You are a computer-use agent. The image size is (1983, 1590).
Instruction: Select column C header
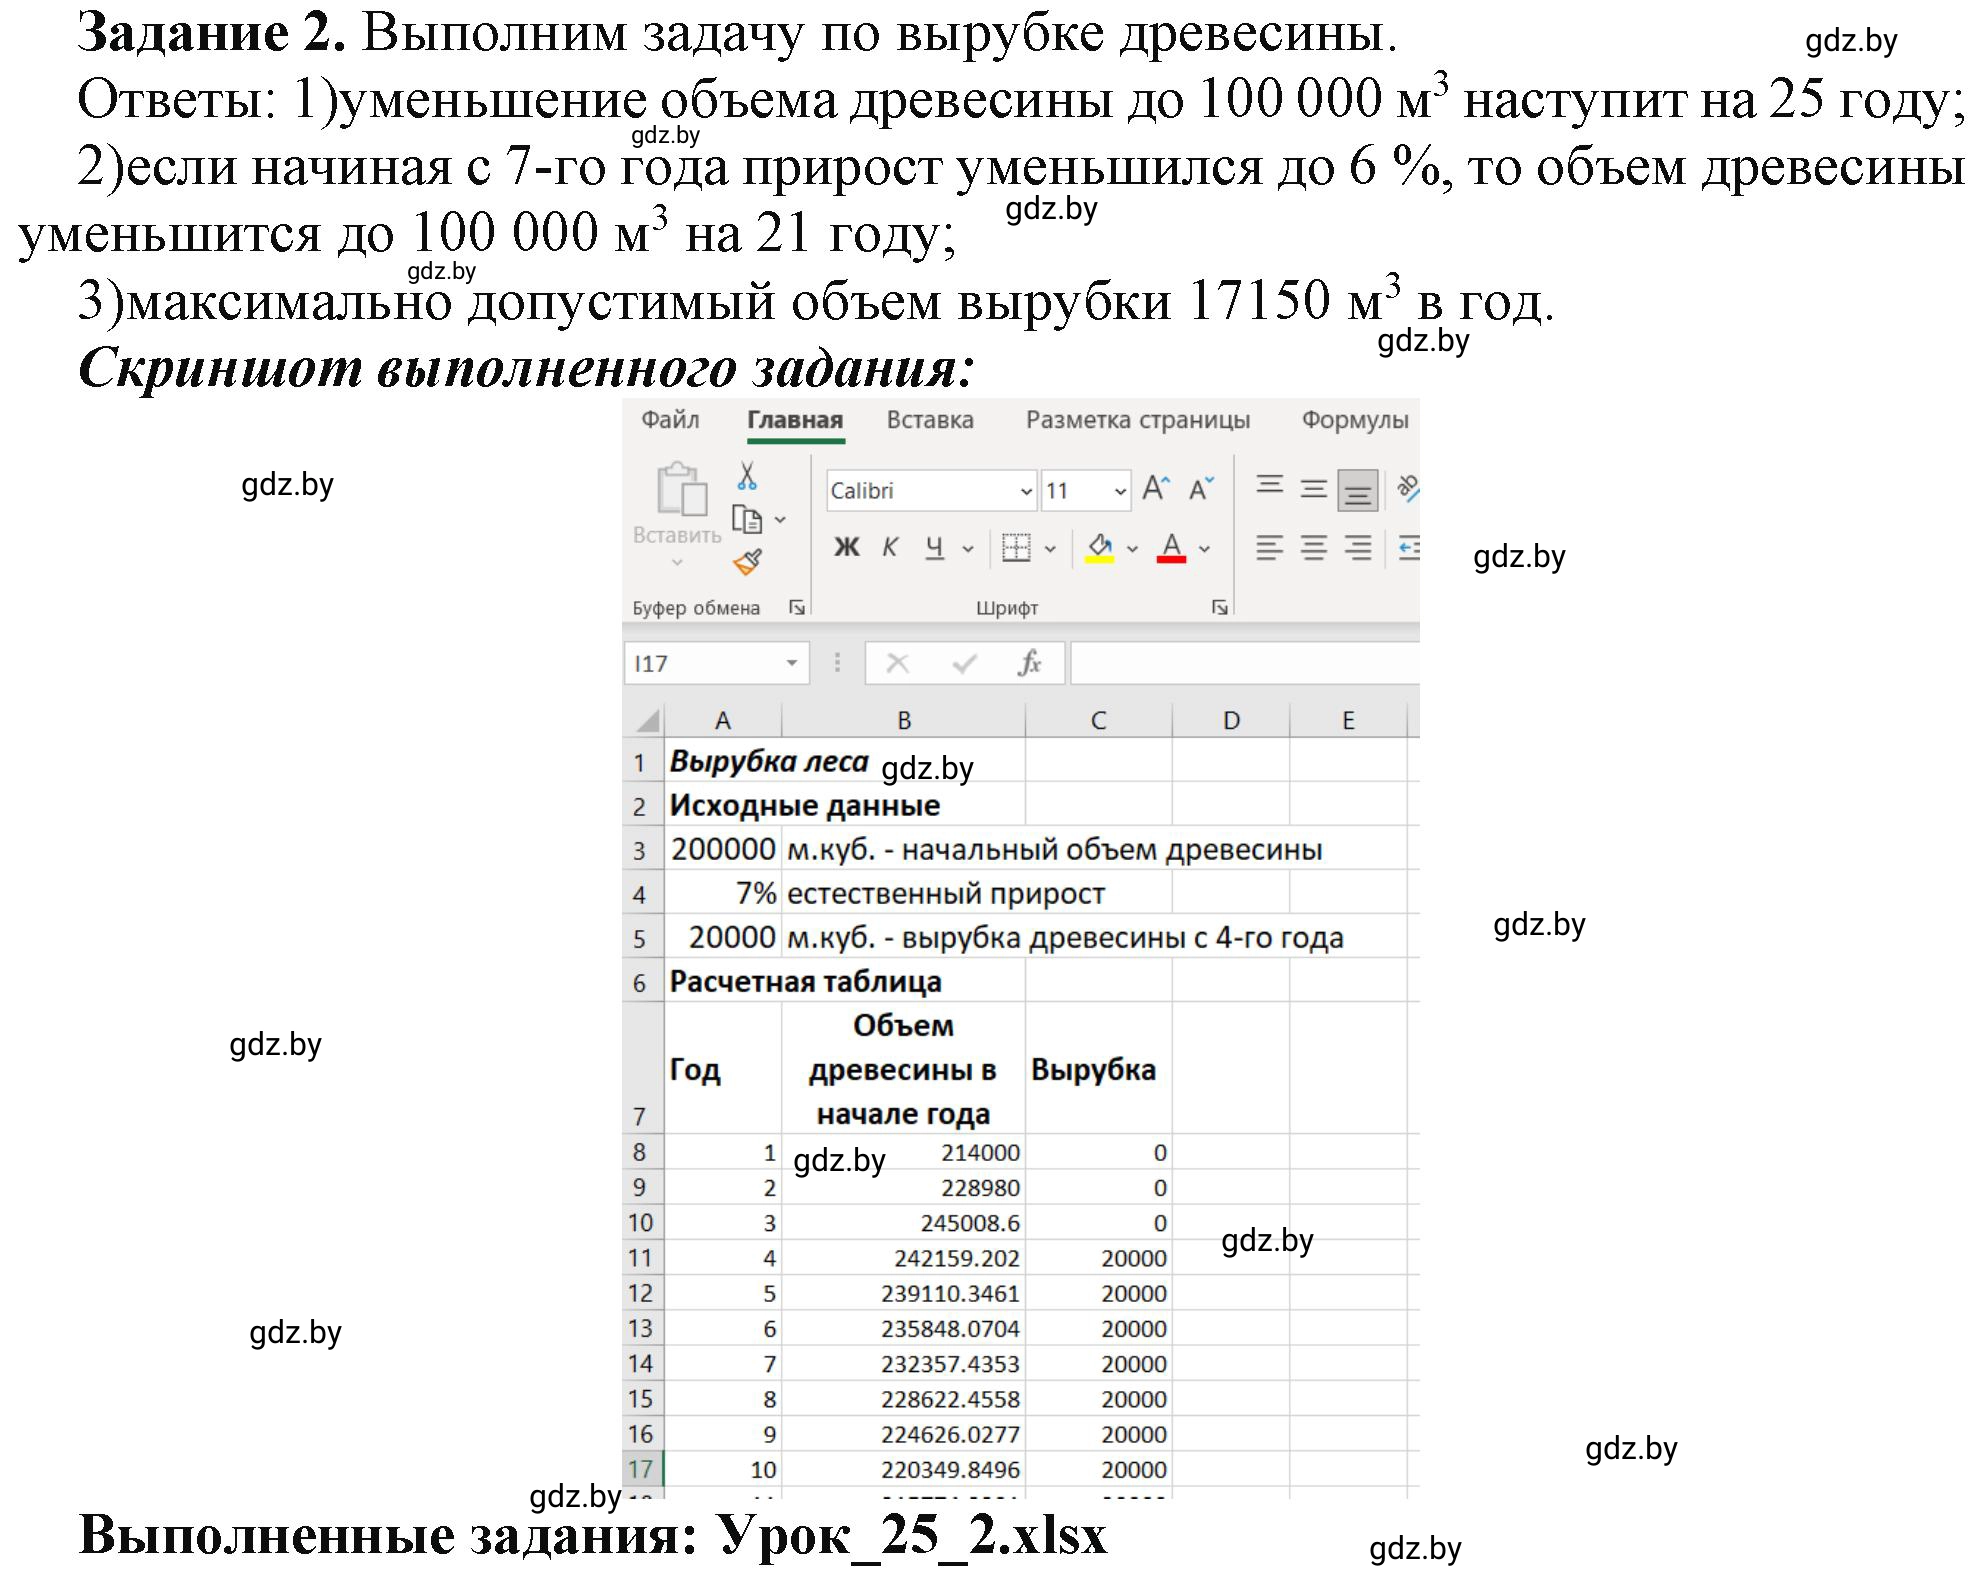coord(1099,721)
